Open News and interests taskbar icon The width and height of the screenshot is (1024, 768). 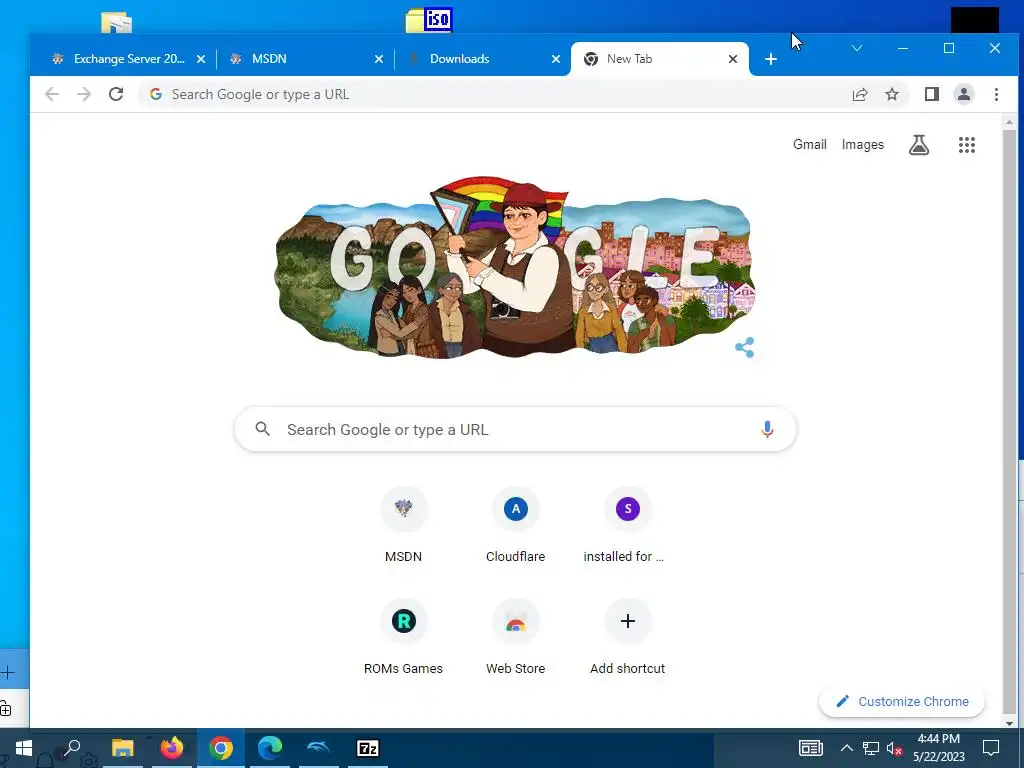click(810, 748)
